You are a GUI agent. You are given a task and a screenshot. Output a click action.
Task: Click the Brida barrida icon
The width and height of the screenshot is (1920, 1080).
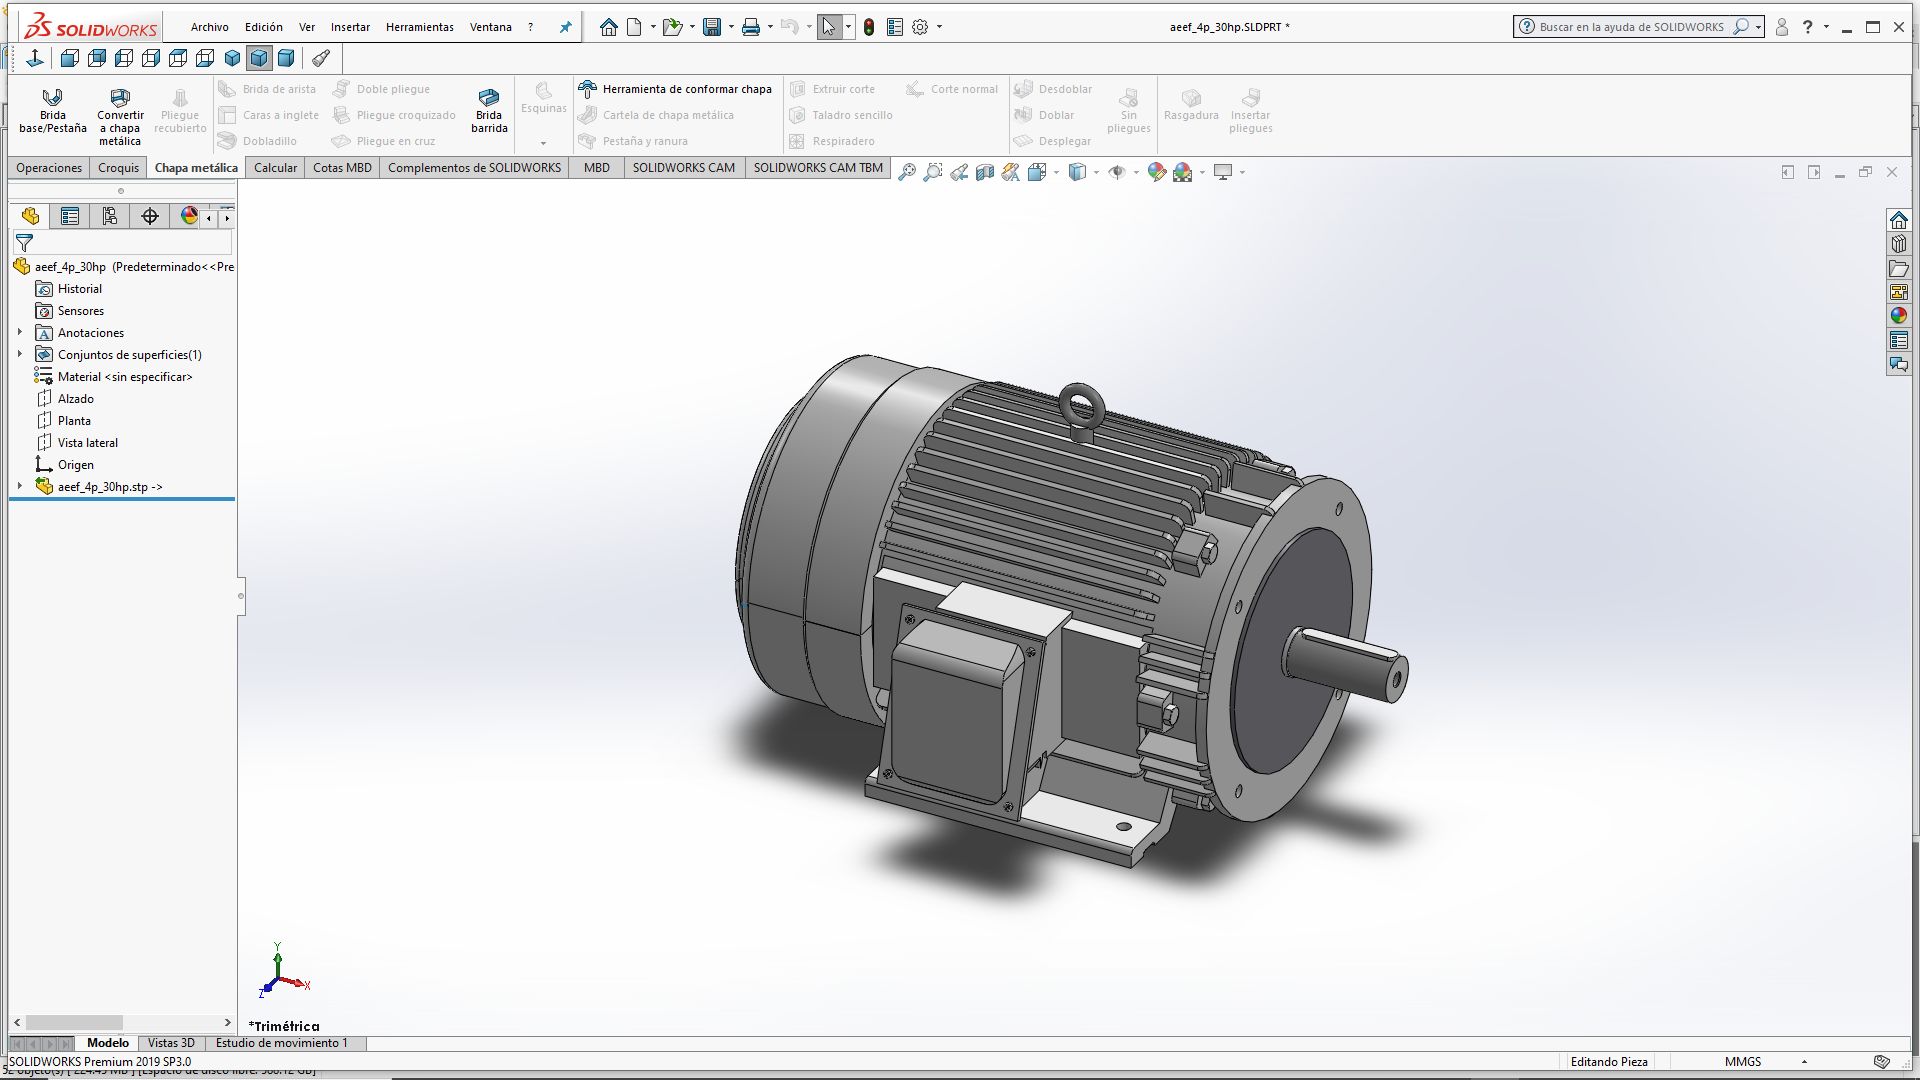(489, 98)
